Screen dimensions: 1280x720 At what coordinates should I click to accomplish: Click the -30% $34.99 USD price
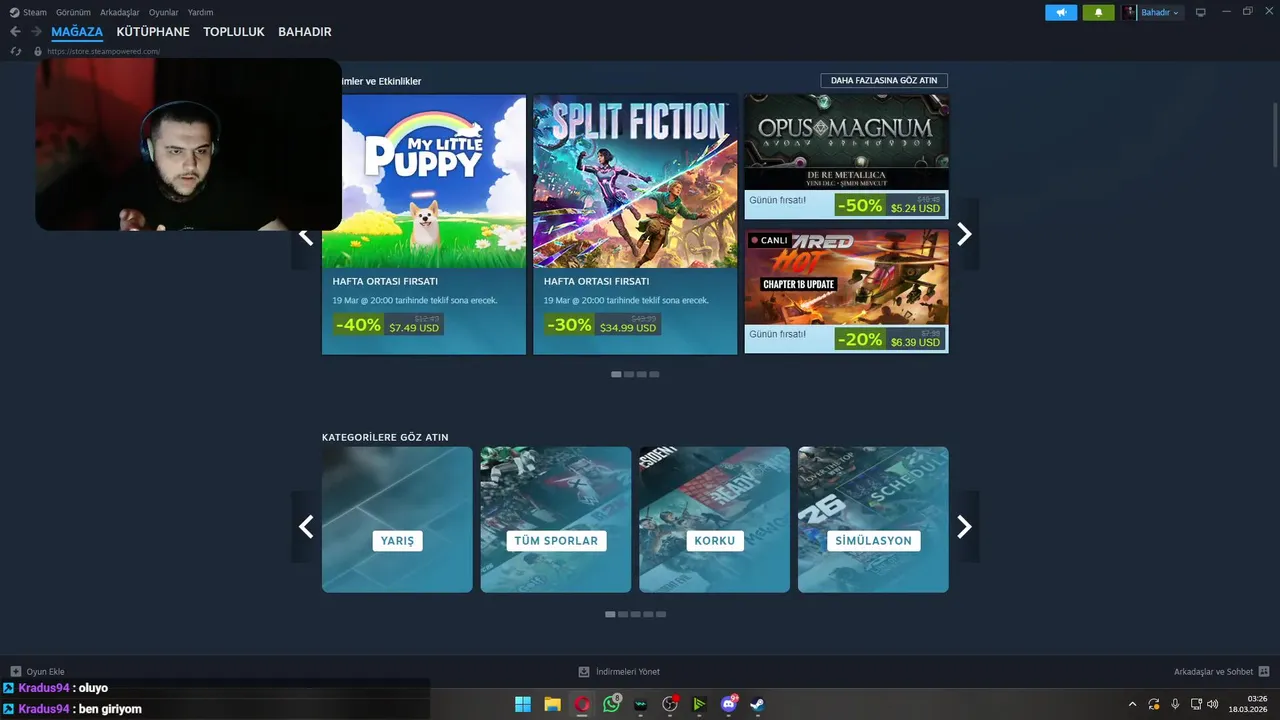602,325
